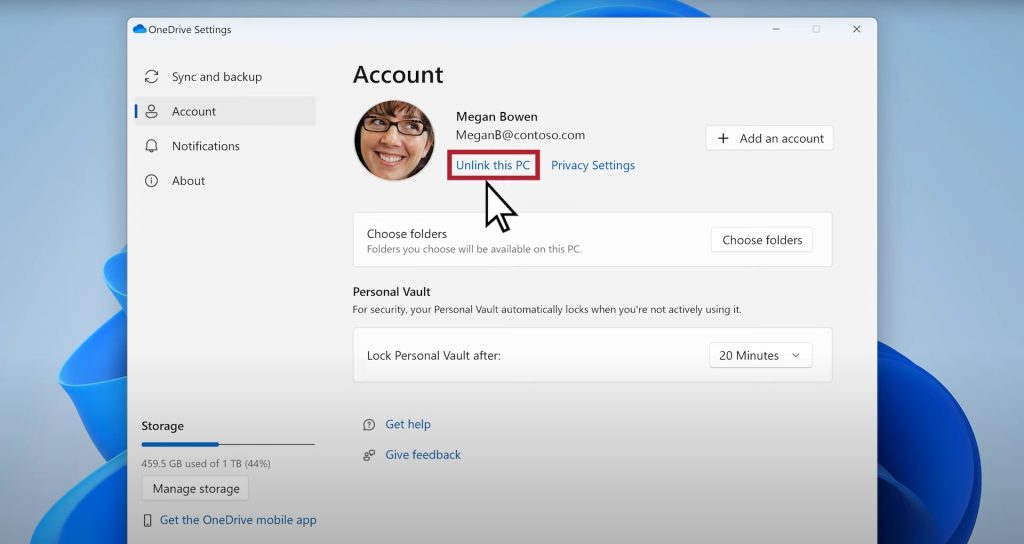Select the Notifications bell icon

[152, 146]
